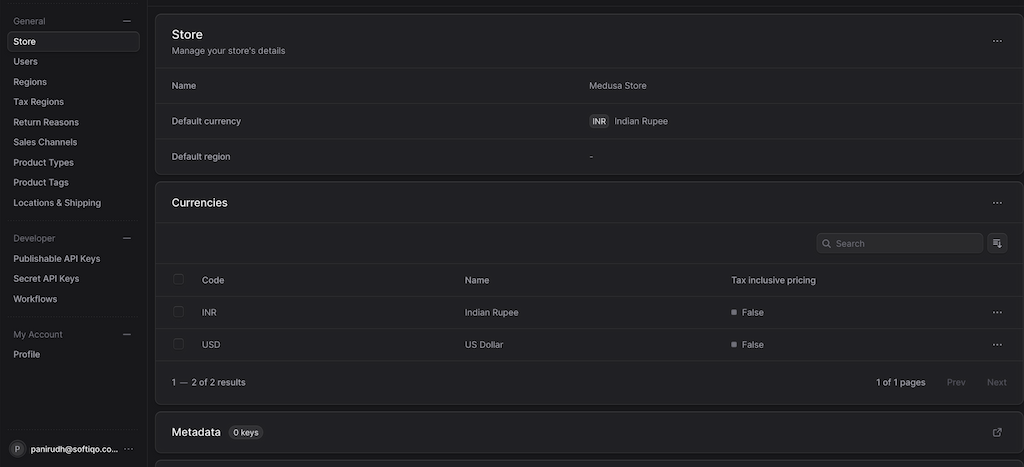The width and height of the screenshot is (1024, 467).
Task: Click the user avatar icon
Action: pyautogui.click(x=18, y=449)
